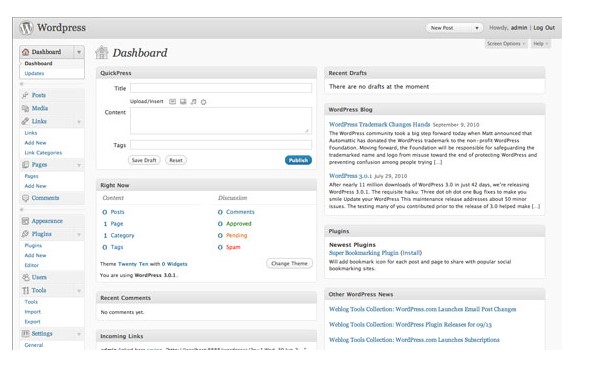Click the Reset button in QuickPress

click(x=176, y=160)
